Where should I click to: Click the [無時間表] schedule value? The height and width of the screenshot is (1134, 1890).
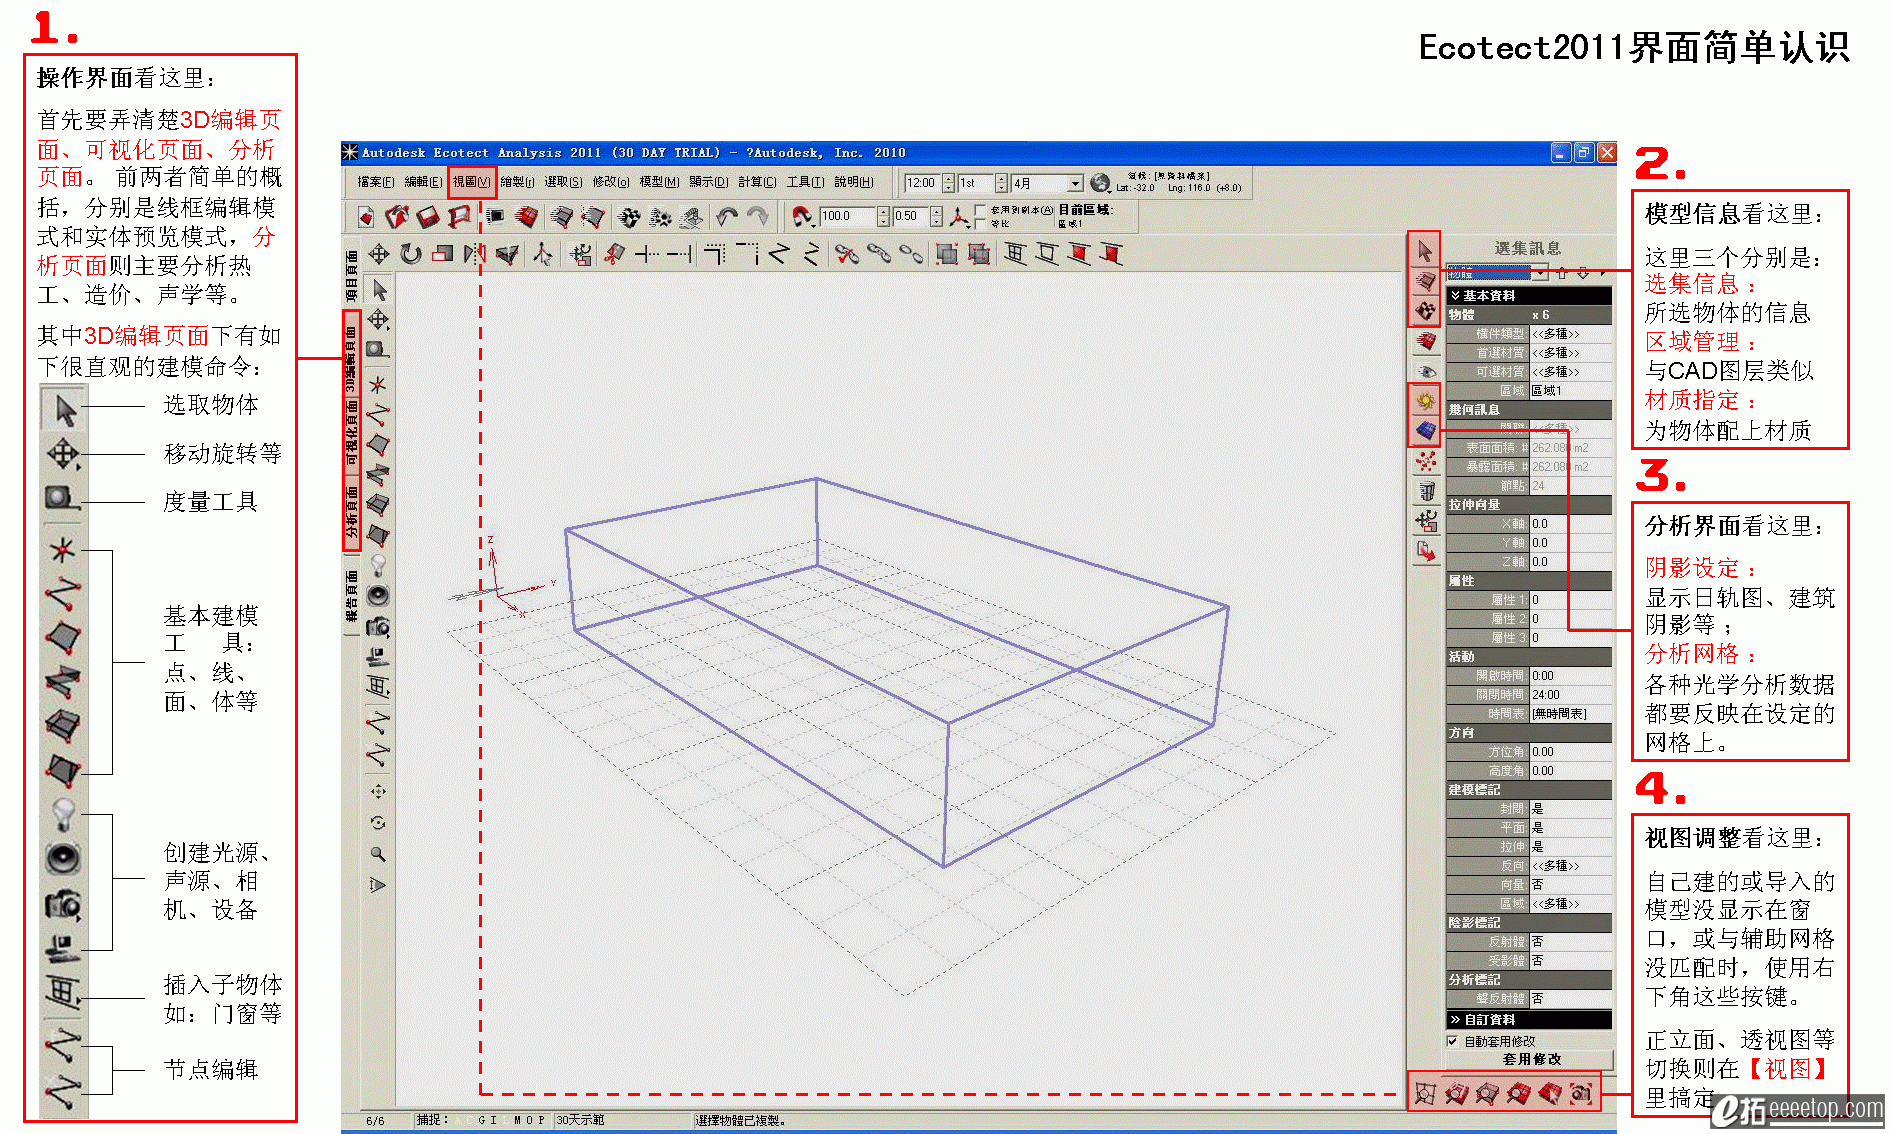(1571, 714)
